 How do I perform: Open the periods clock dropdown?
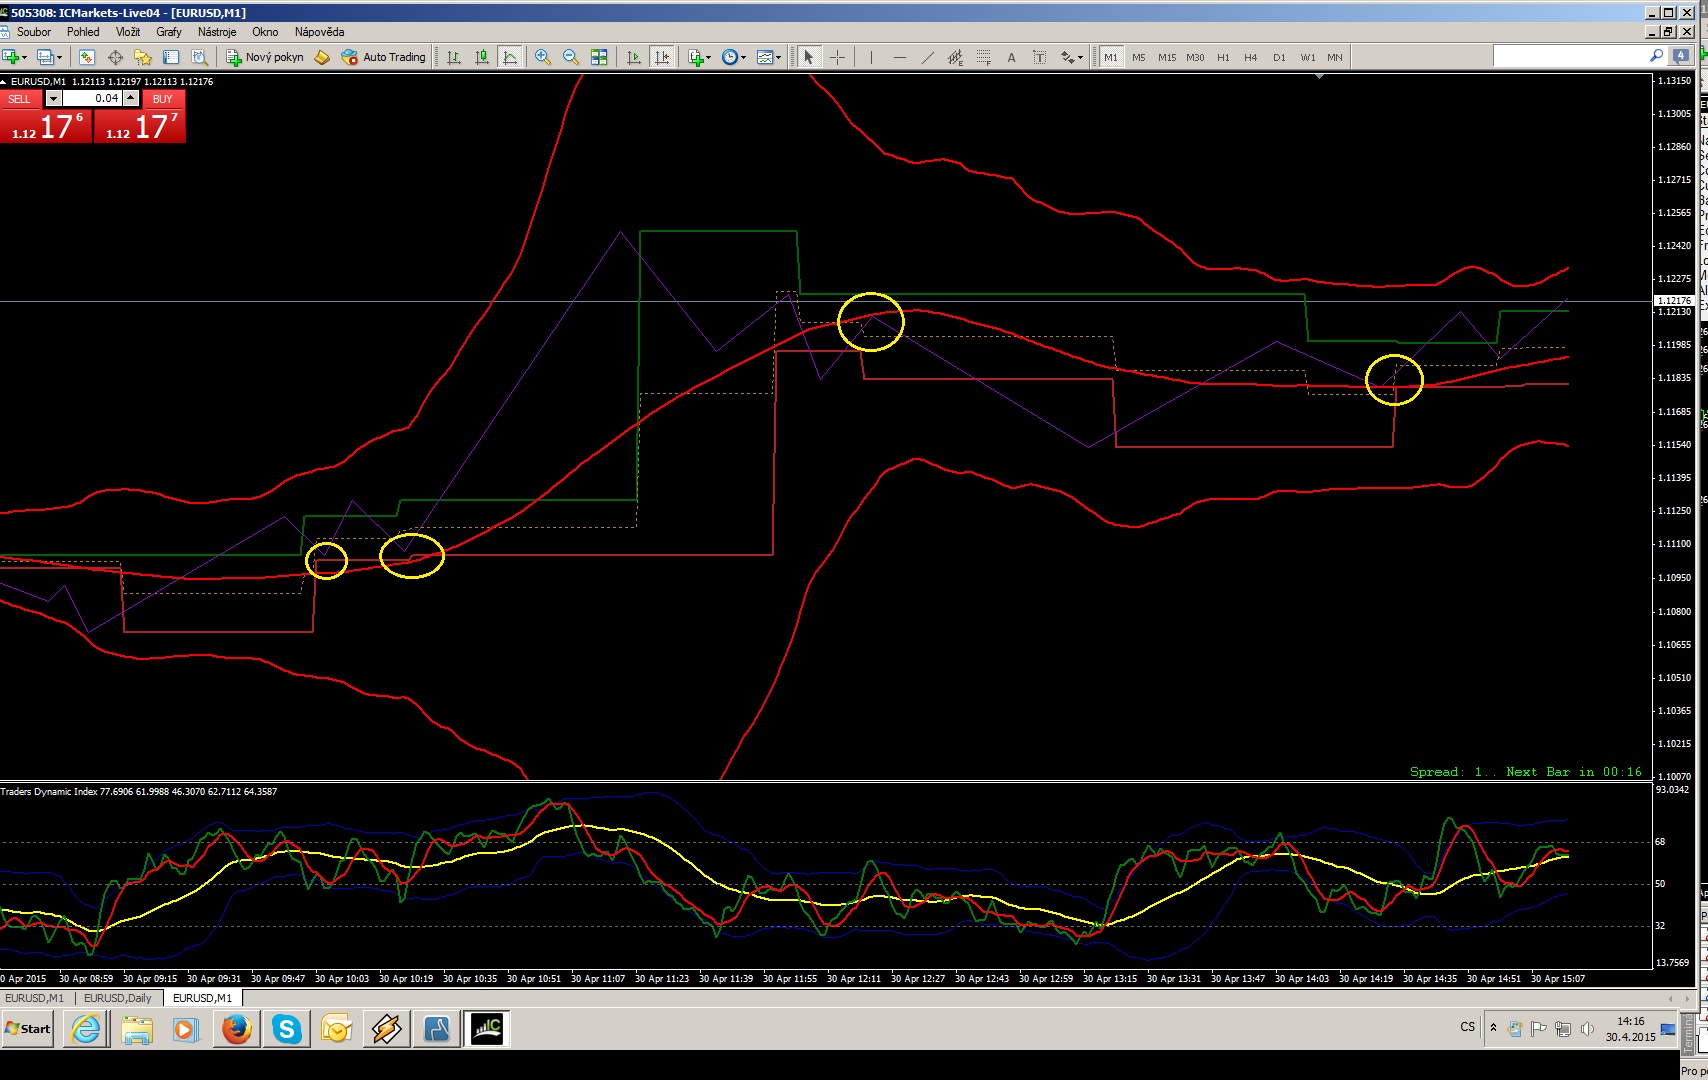[x=734, y=57]
